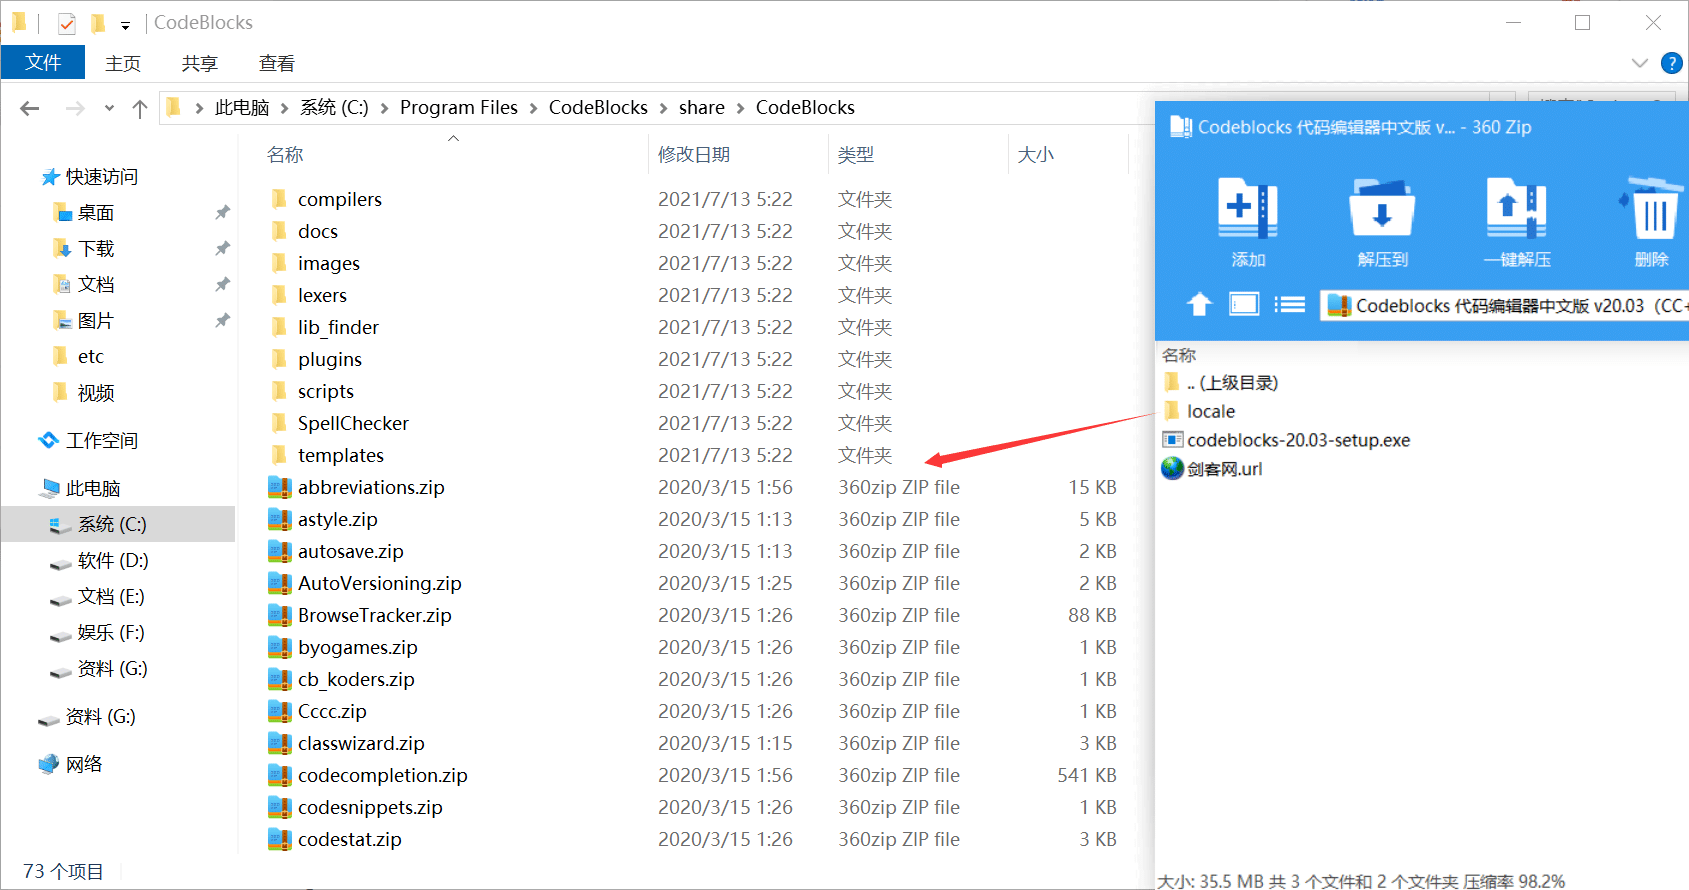Click the 工作空间 icon in sidebar
The height and width of the screenshot is (890, 1689).
coord(49,440)
